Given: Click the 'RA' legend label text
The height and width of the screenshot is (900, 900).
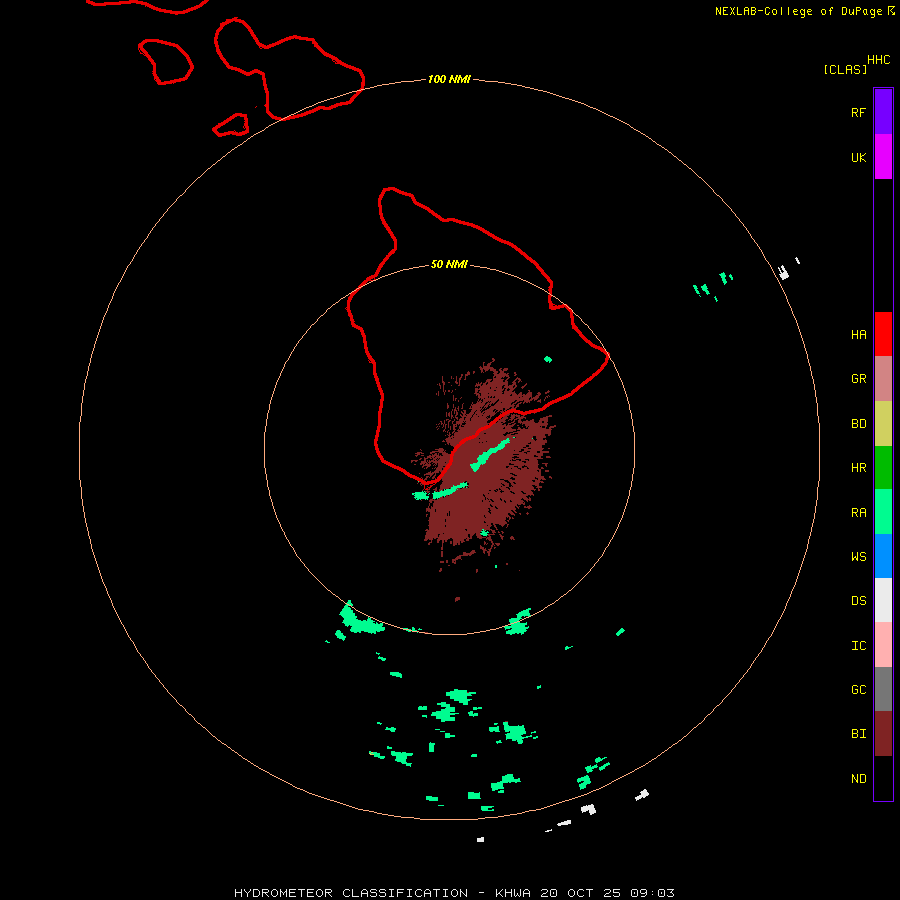Looking at the screenshot, I should pos(858,513).
